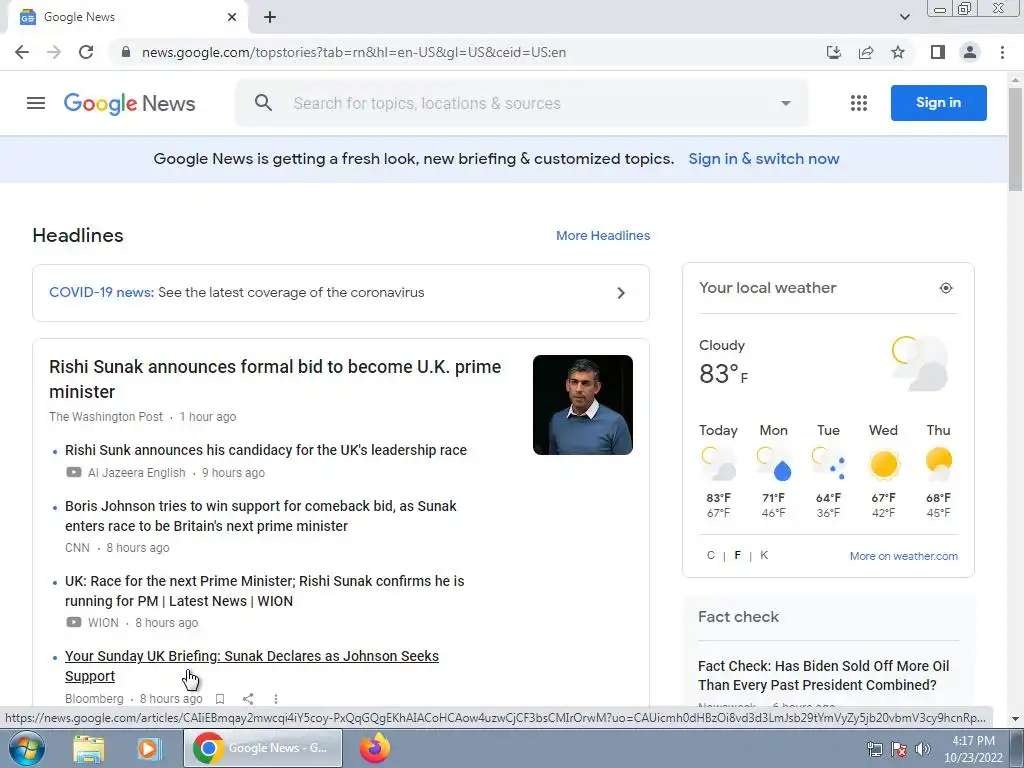Select Wednesday's sunny forecast icon
This screenshot has width=1024, height=768.
coord(884,464)
